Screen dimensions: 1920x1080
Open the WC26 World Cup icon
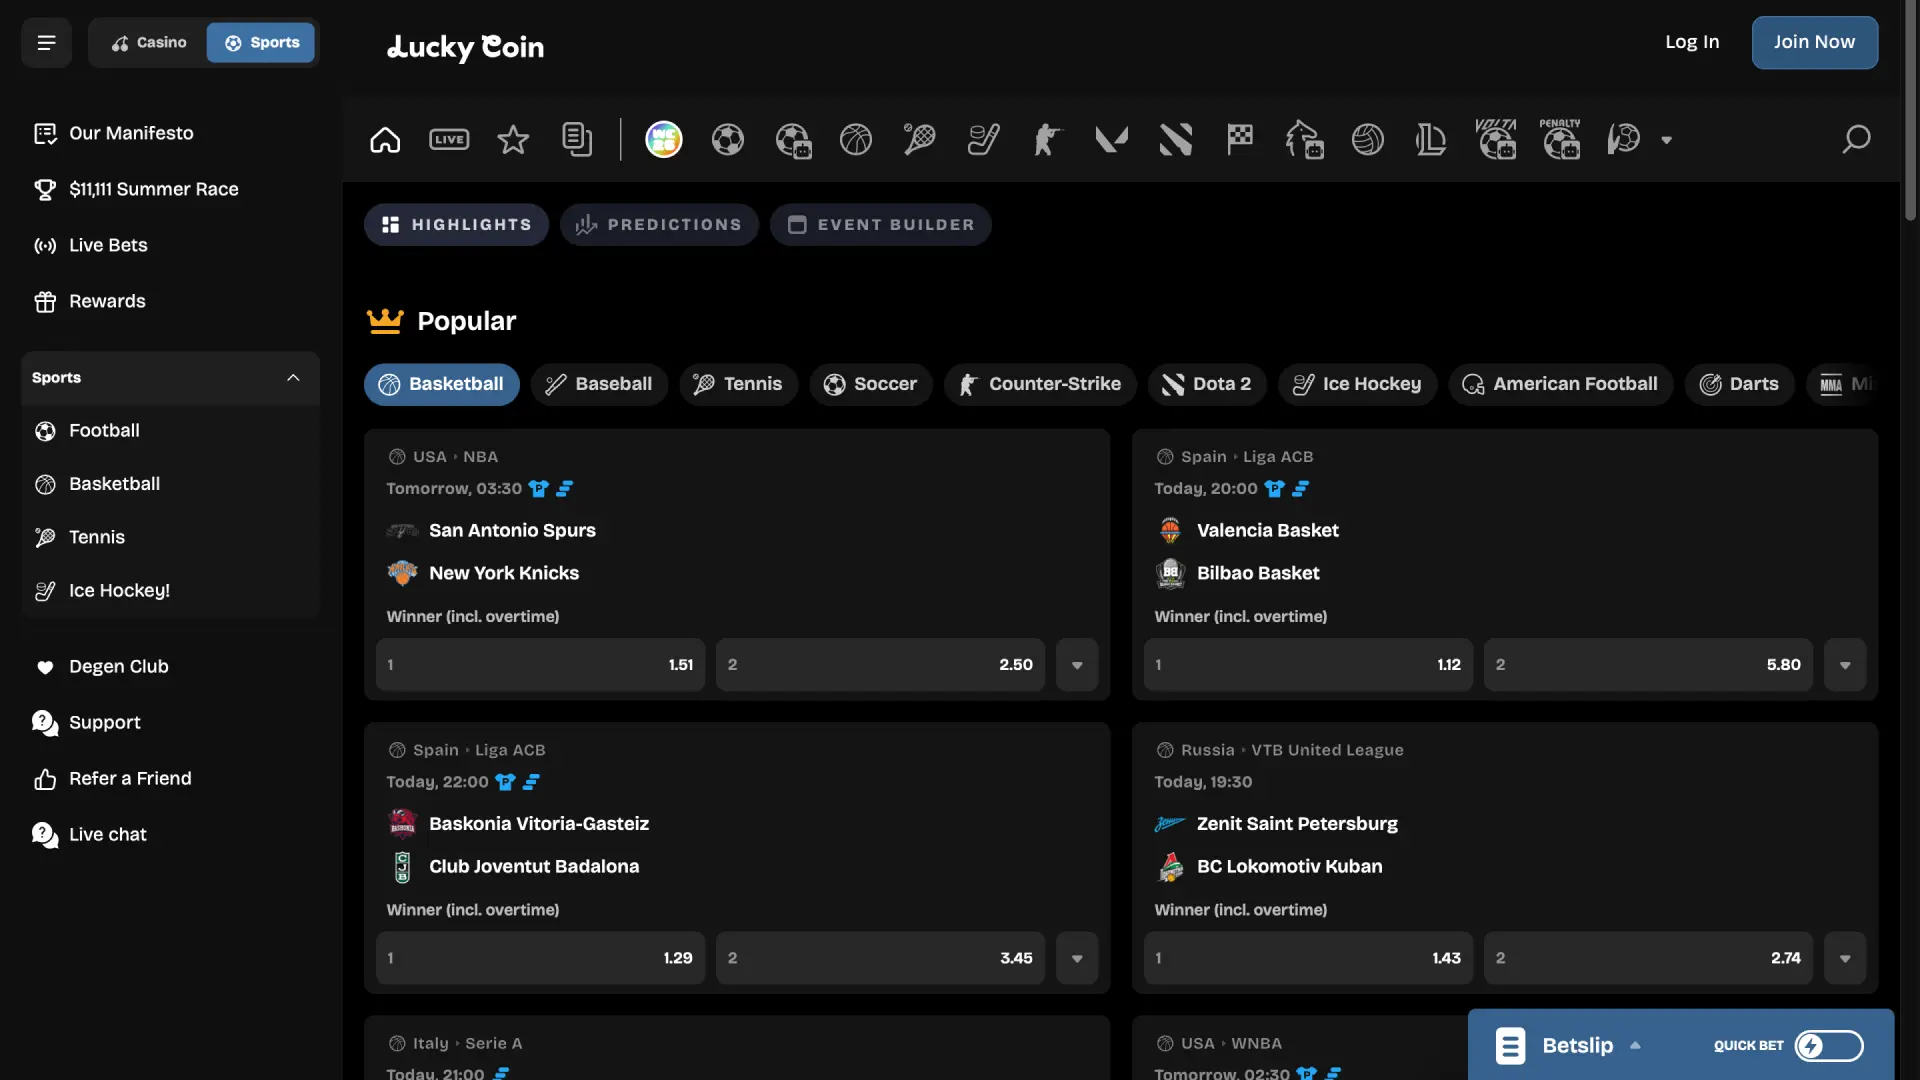pyautogui.click(x=664, y=140)
